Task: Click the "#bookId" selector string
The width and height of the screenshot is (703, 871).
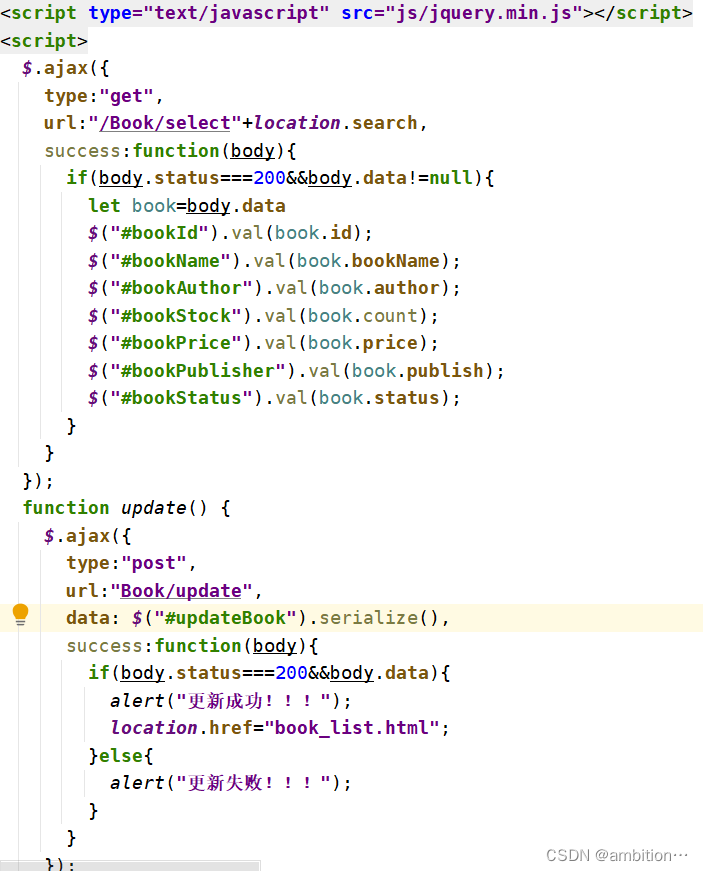Action: click(x=159, y=233)
